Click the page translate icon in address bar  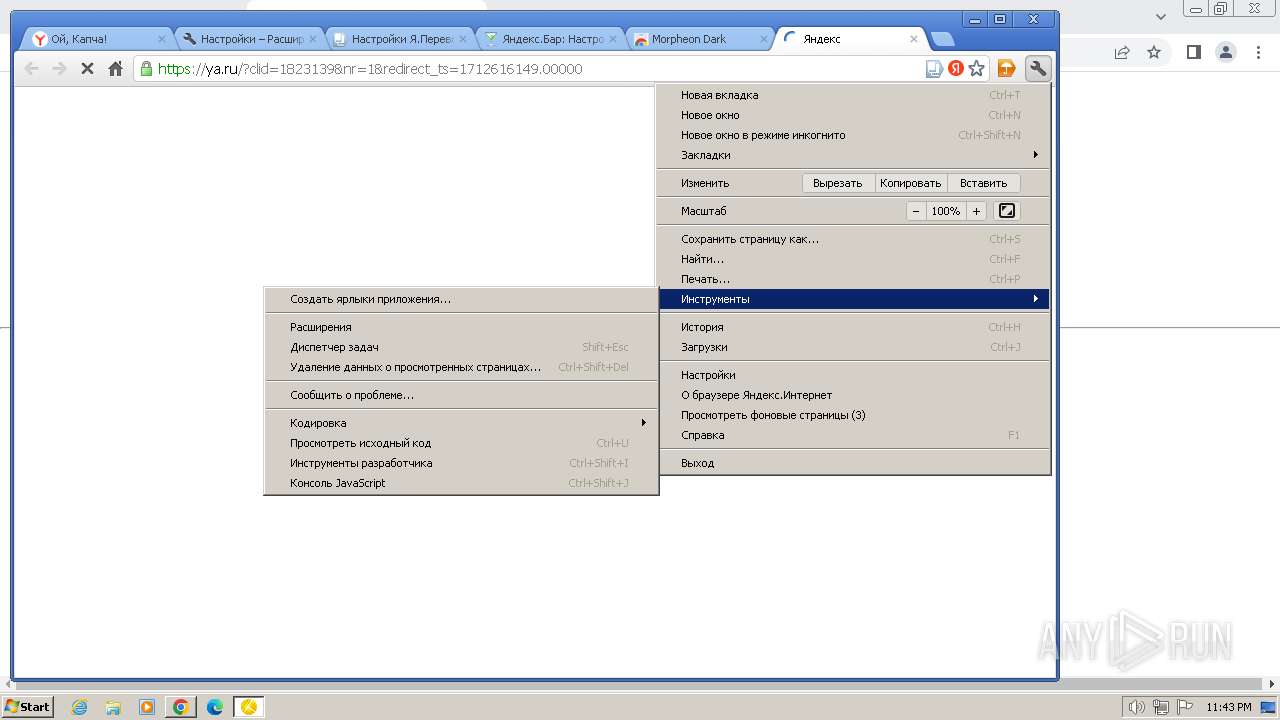pyautogui.click(x=934, y=68)
